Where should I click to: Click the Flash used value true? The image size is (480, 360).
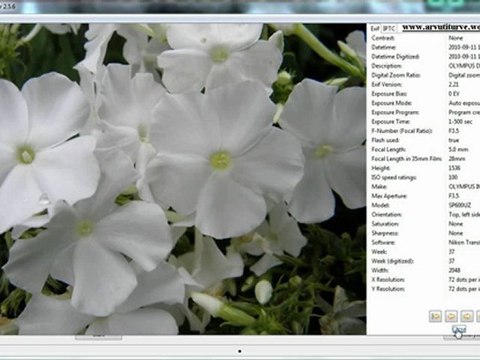click(x=454, y=140)
